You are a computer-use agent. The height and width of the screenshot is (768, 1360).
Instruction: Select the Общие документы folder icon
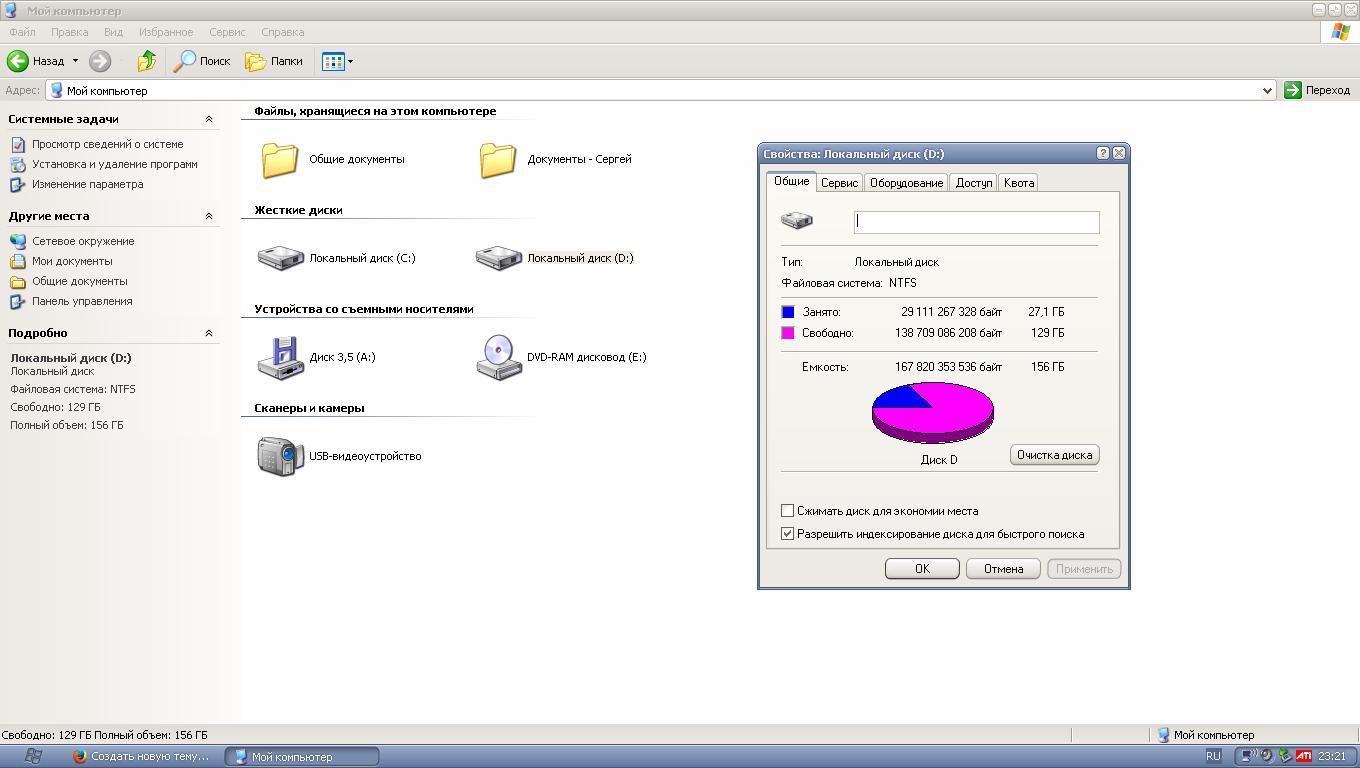(x=280, y=159)
